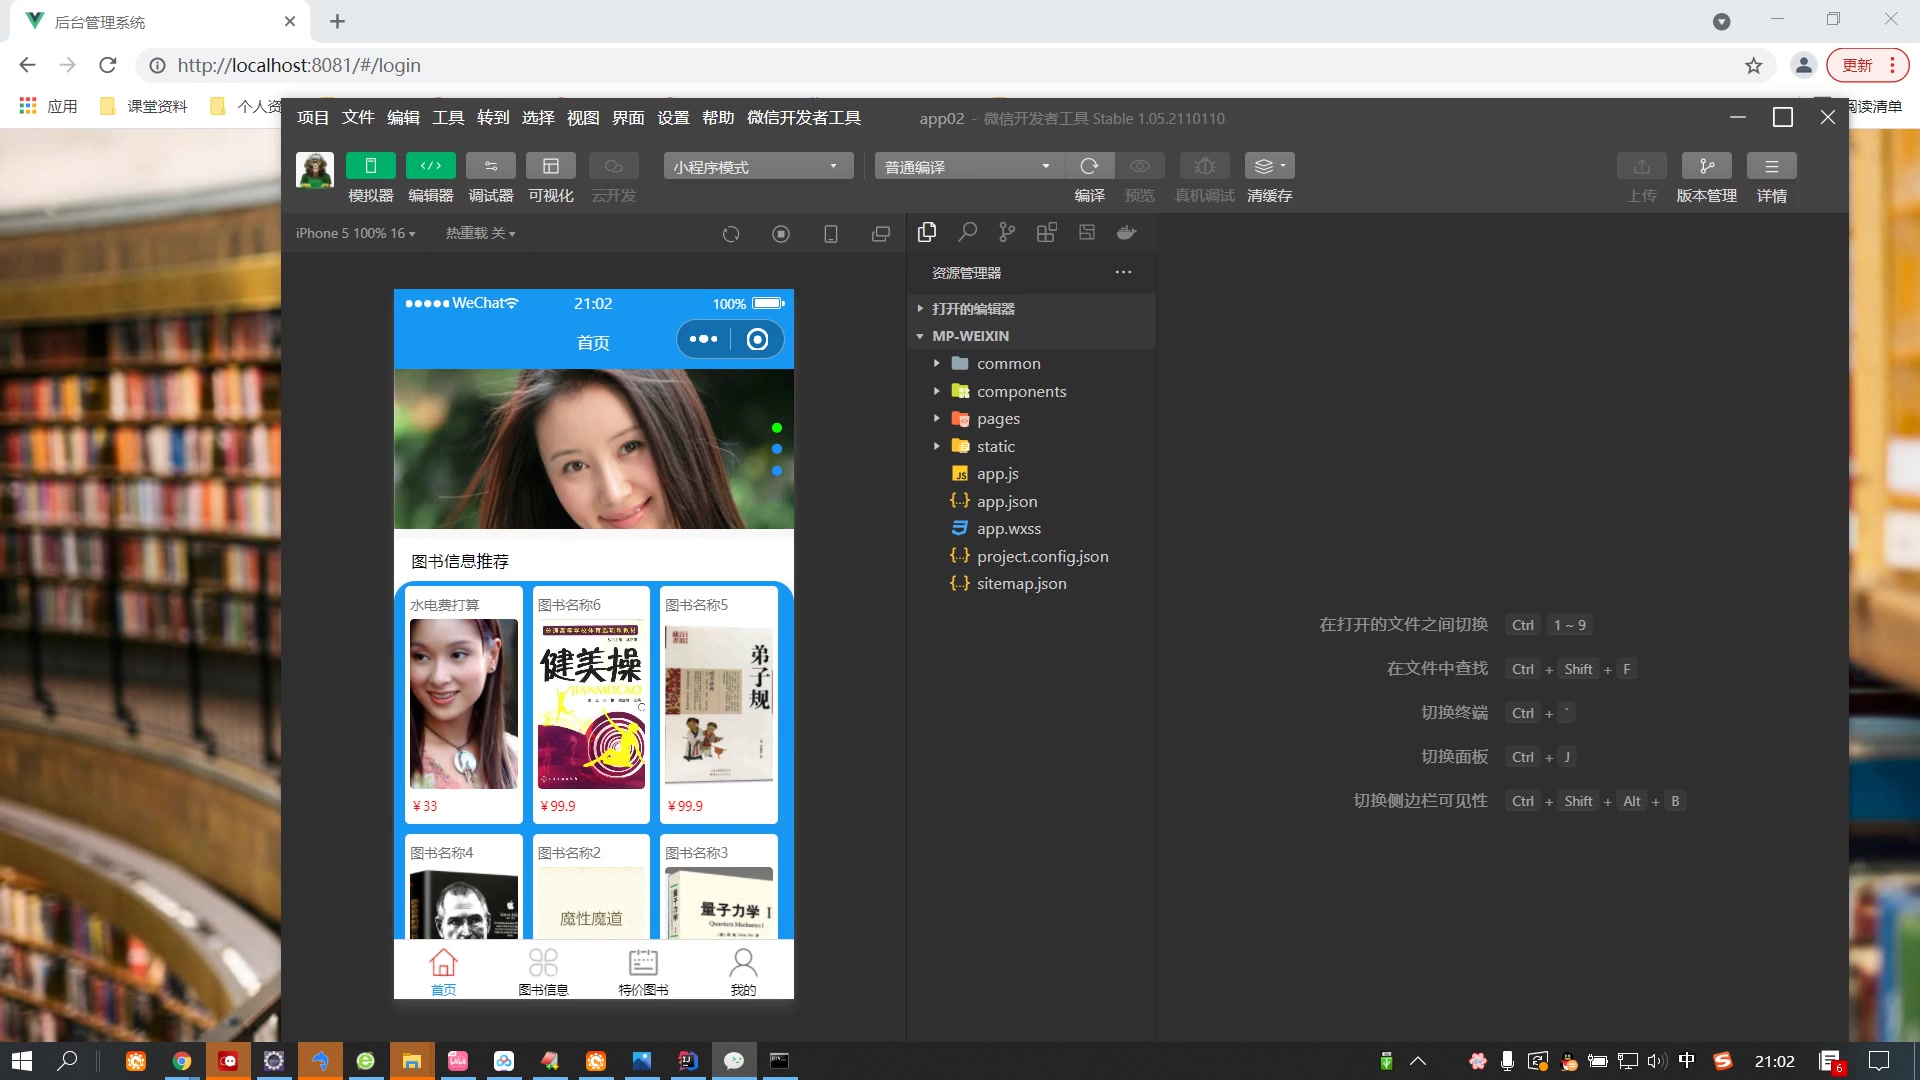The image size is (1920, 1080).
Task: Open the 调试器 (debugger) panel
Action: click(490, 166)
